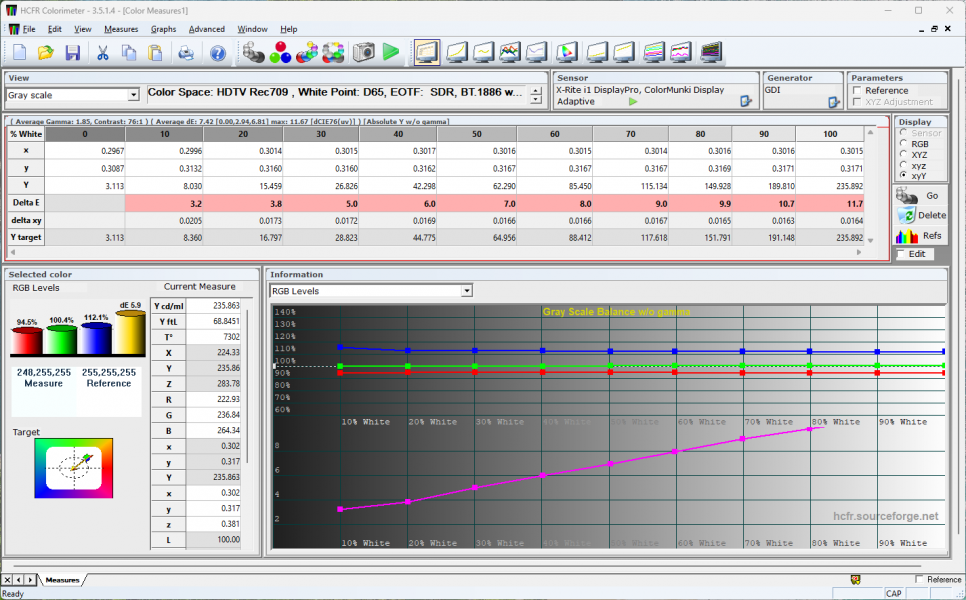Select the XYZ display radio button

click(x=902, y=154)
